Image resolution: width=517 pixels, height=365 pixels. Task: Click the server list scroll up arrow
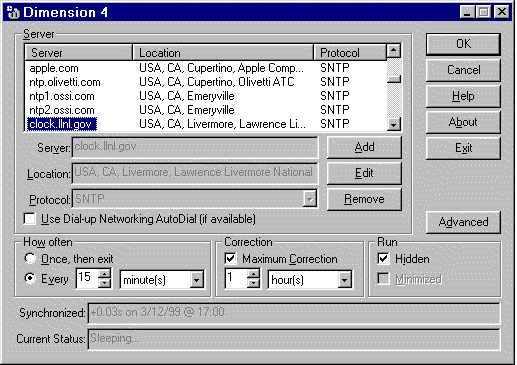[394, 51]
